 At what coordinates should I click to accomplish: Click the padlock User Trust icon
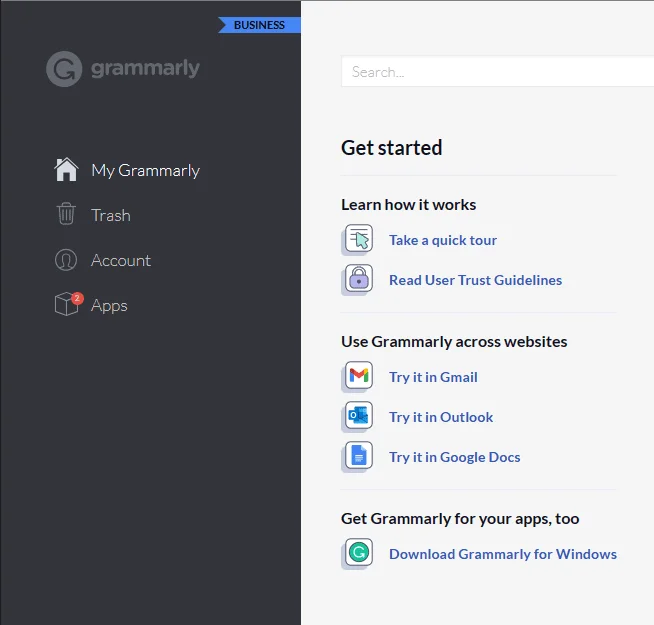tap(359, 279)
